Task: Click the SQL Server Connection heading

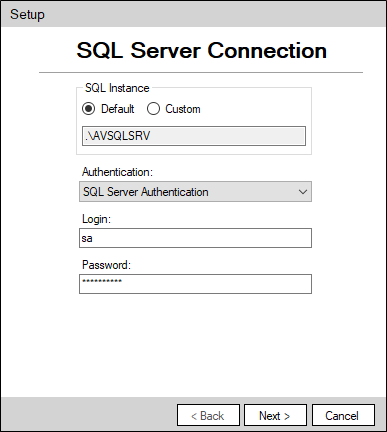Action: (202, 51)
